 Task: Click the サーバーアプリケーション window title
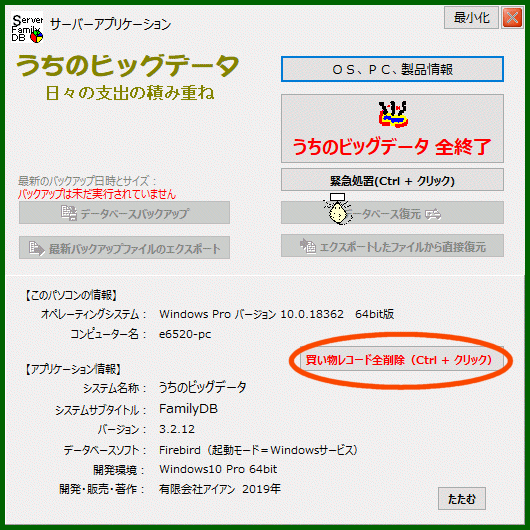coord(111,24)
